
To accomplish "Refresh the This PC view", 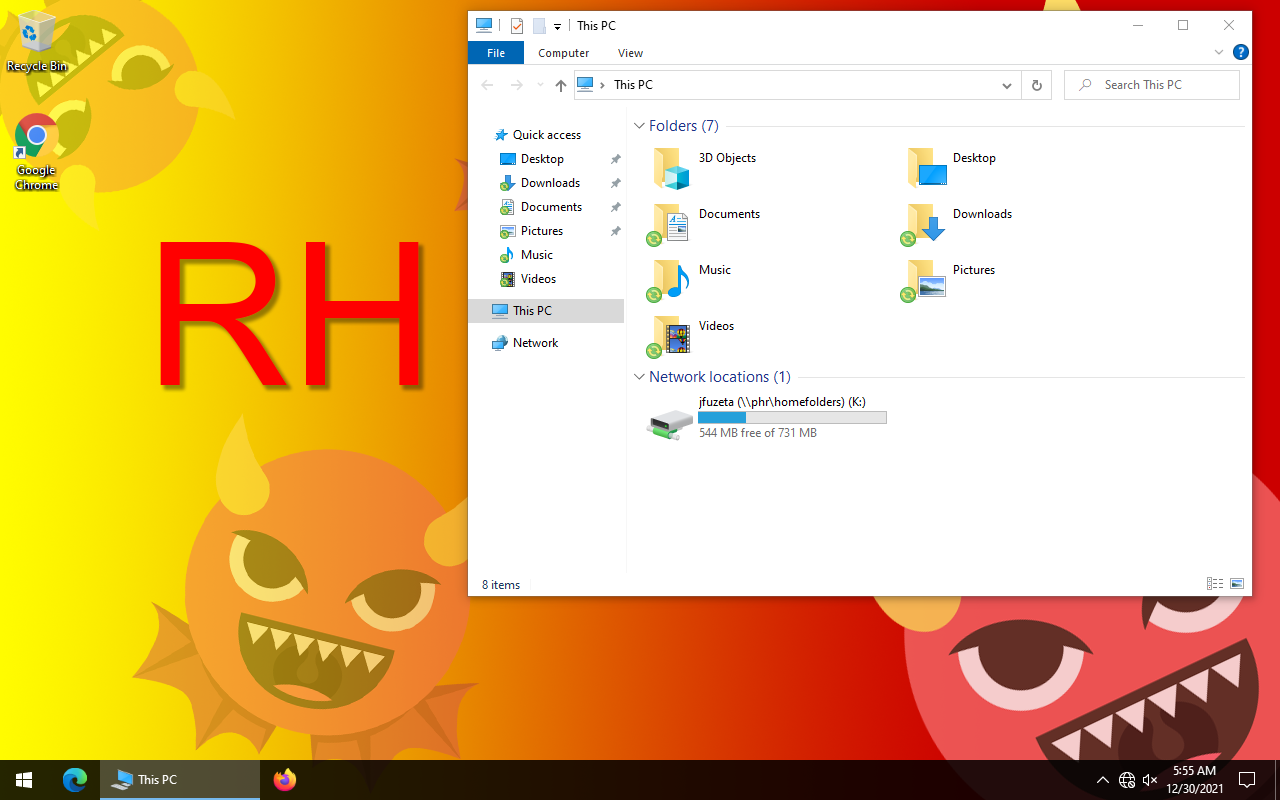I will coord(1036,86).
